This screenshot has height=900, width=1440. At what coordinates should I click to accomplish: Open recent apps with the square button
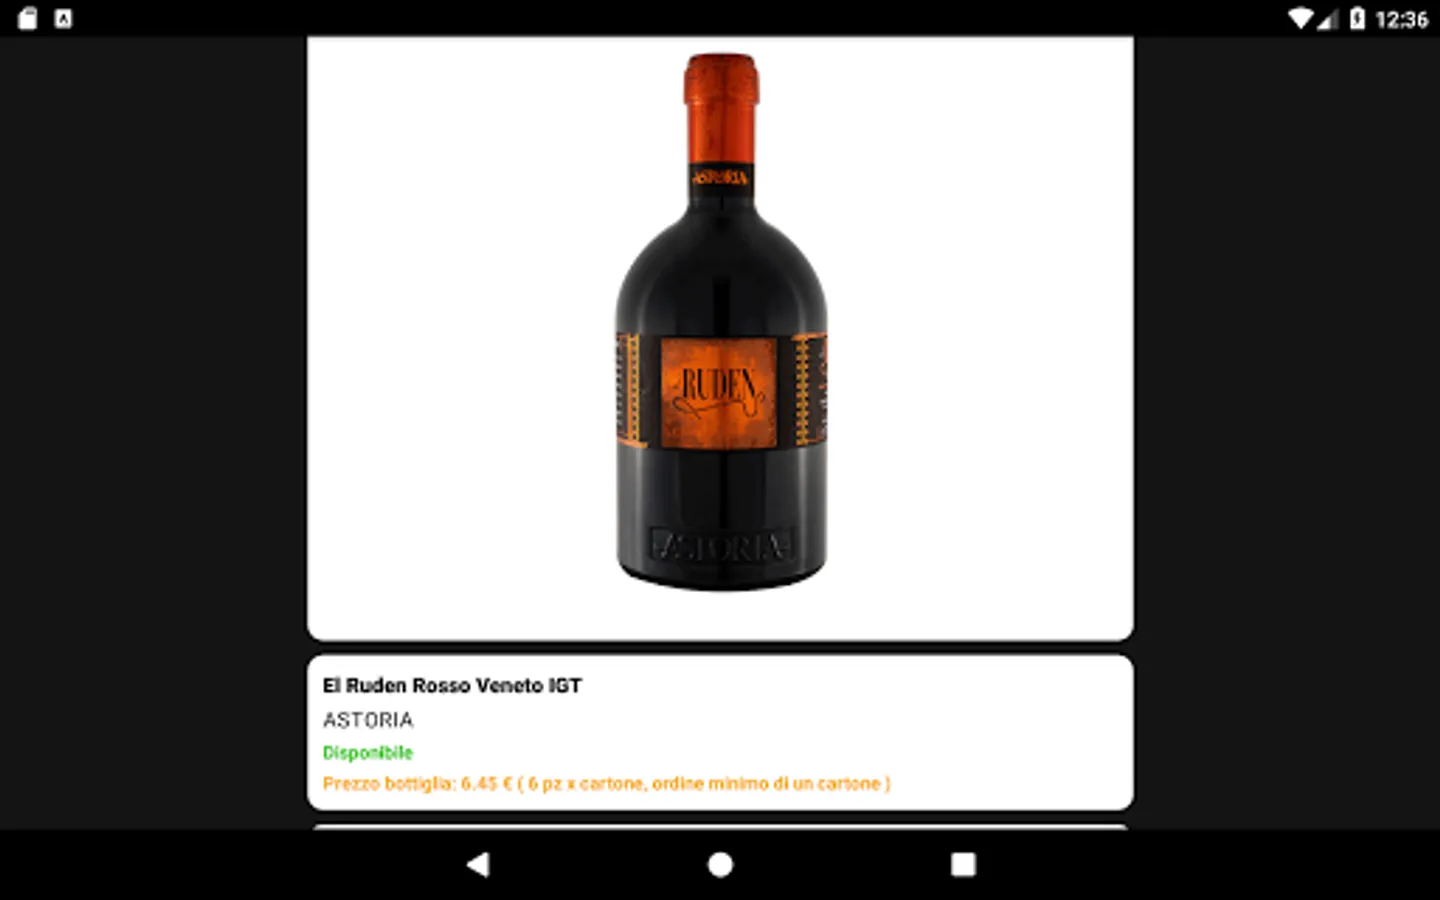tap(962, 864)
